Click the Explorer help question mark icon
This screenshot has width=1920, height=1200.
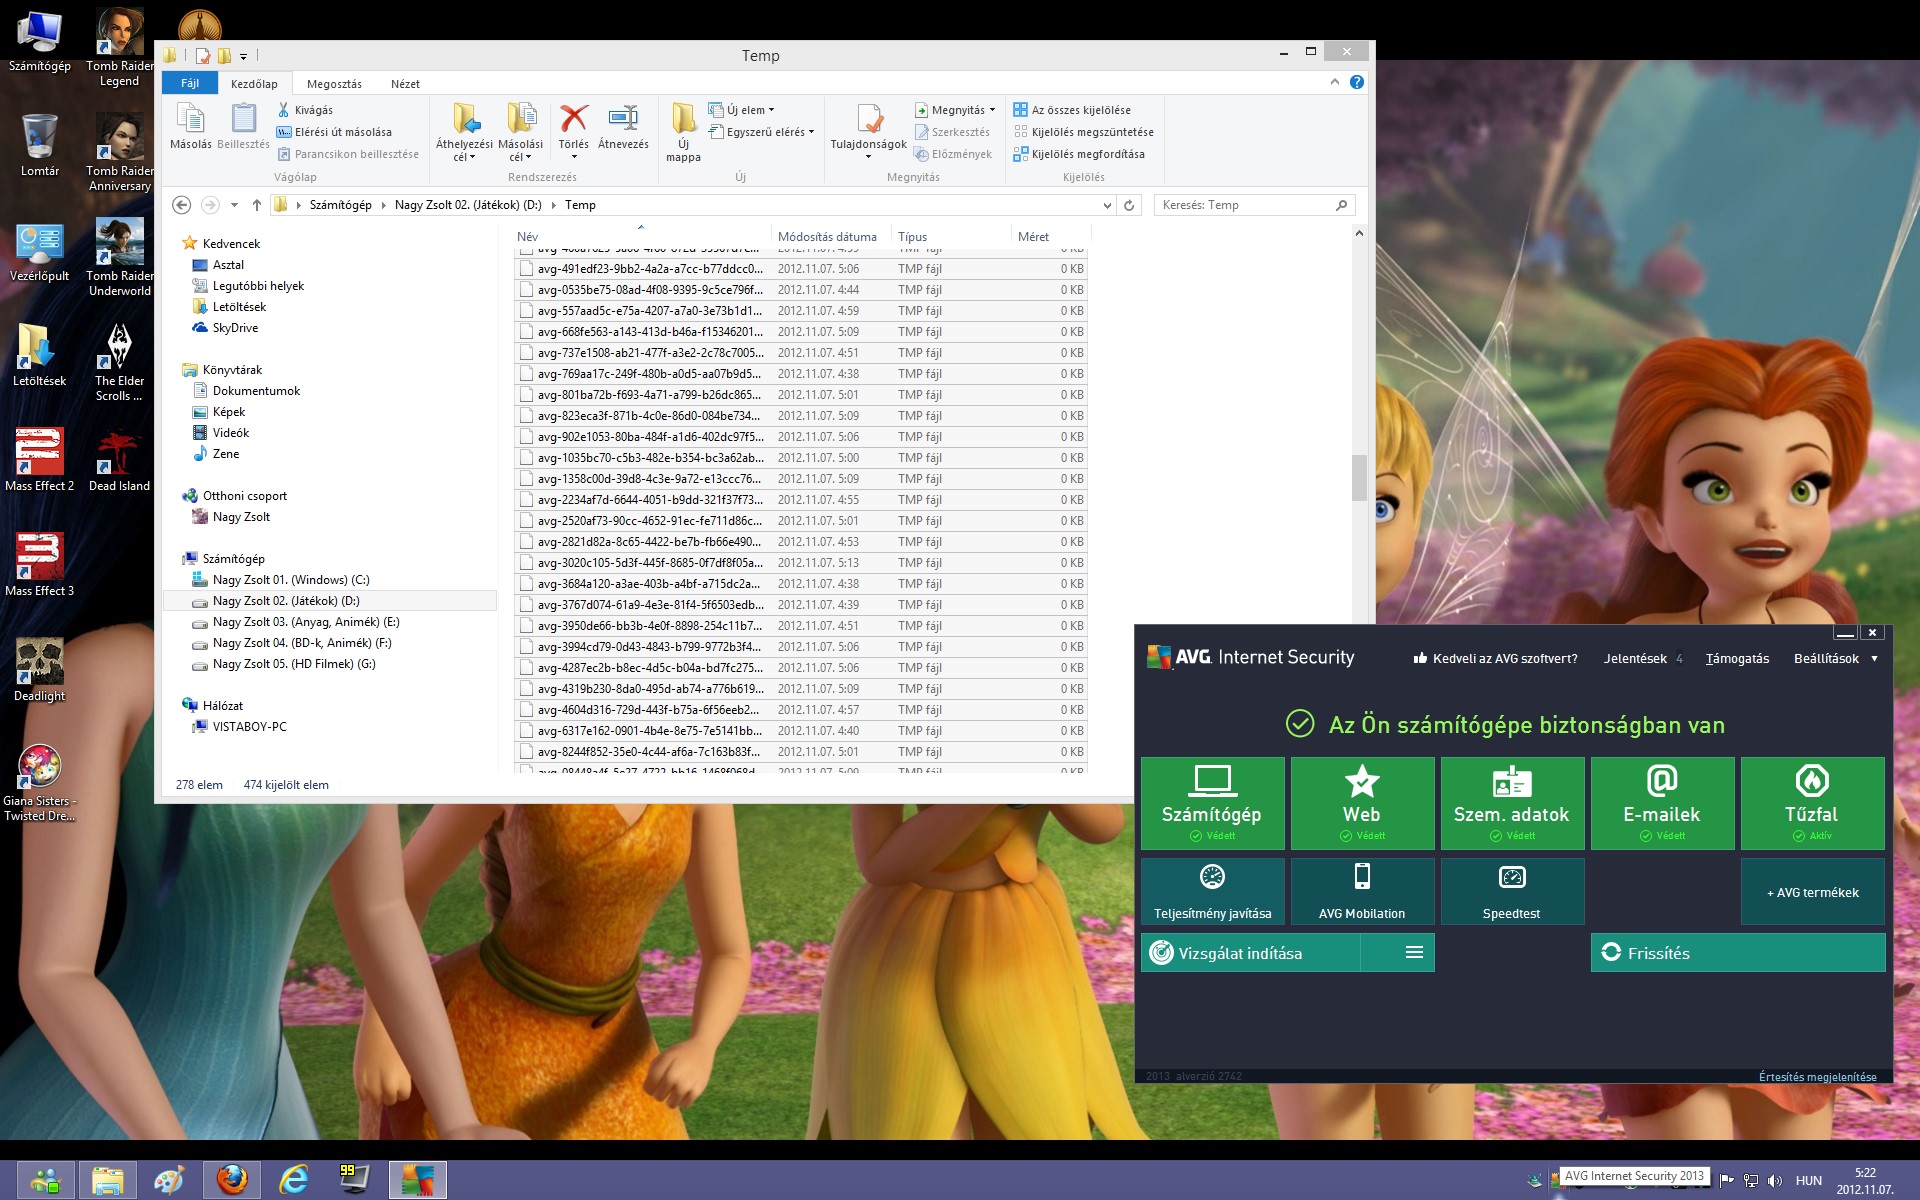[1357, 82]
